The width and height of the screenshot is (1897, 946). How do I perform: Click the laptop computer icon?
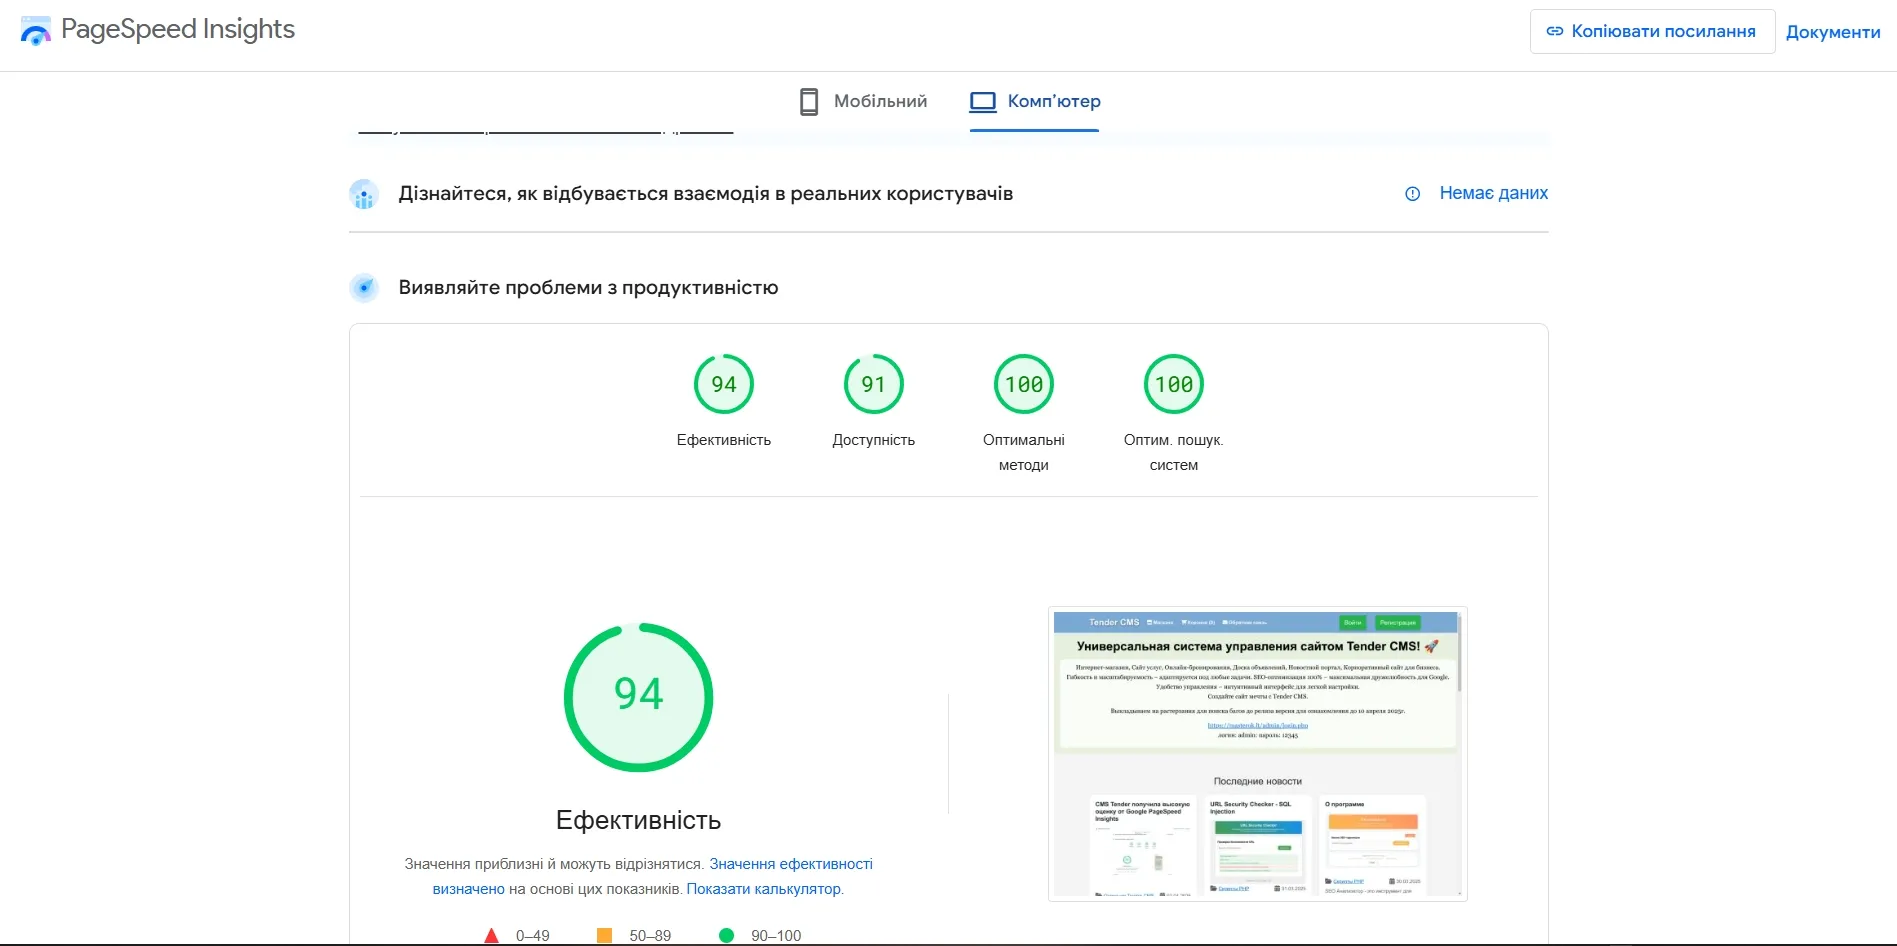(983, 101)
